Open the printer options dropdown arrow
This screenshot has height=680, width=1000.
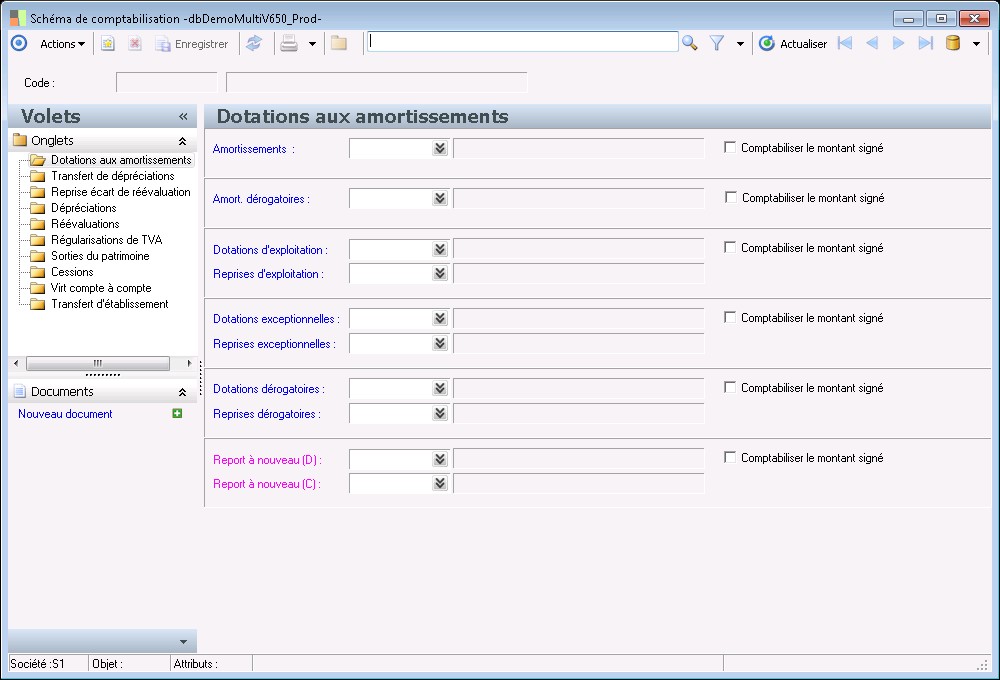312,44
